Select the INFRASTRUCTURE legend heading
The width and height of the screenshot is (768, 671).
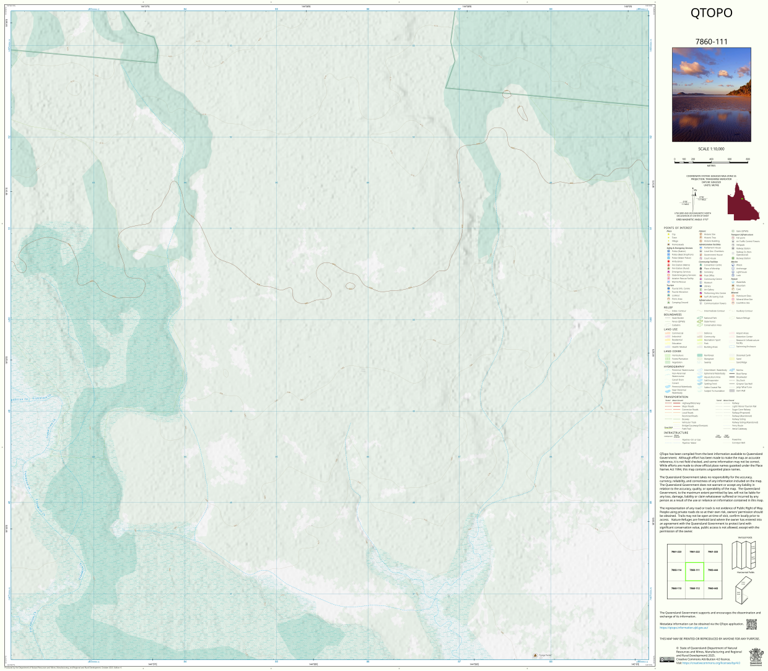click(x=676, y=432)
